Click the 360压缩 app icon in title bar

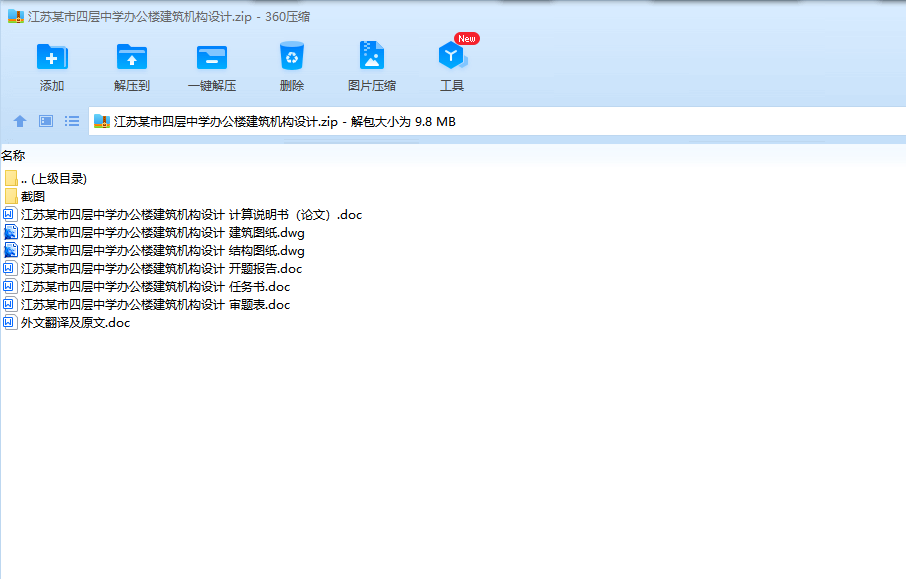coord(16,17)
